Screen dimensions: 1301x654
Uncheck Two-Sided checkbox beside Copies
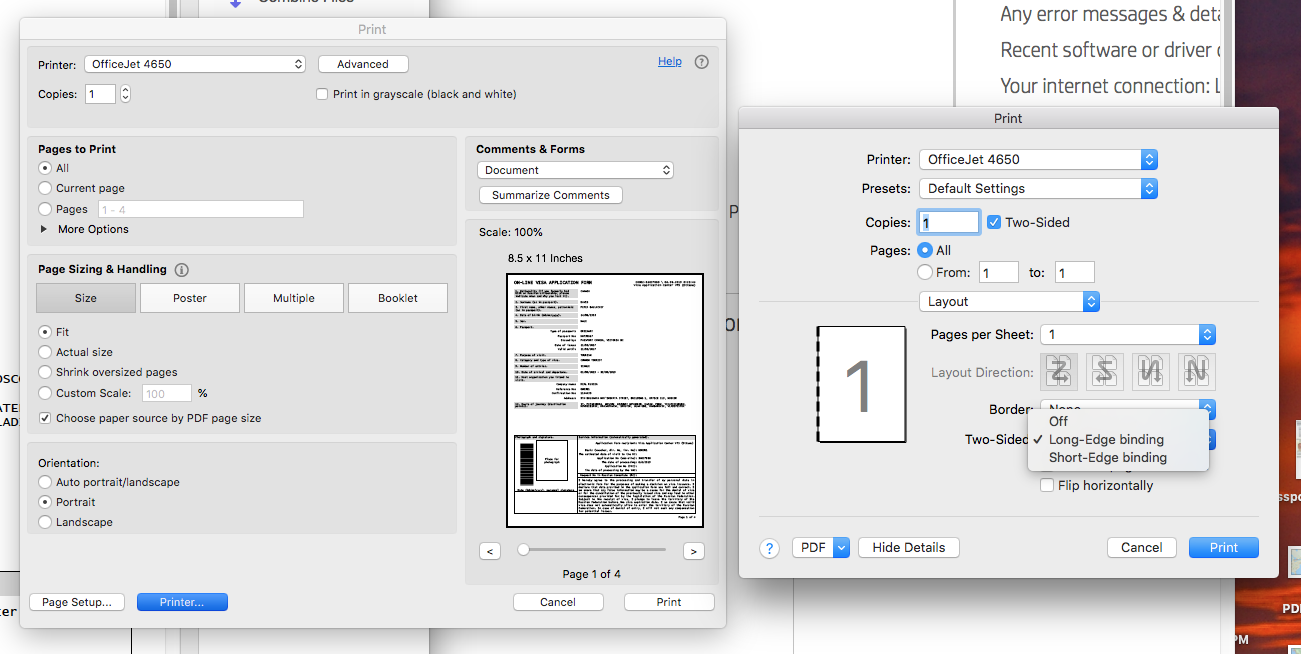tap(994, 222)
